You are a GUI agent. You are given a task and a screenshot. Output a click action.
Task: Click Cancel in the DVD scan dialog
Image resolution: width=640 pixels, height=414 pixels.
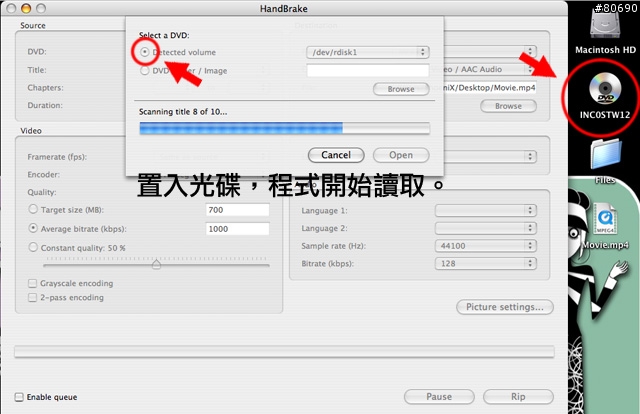(336, 155)
